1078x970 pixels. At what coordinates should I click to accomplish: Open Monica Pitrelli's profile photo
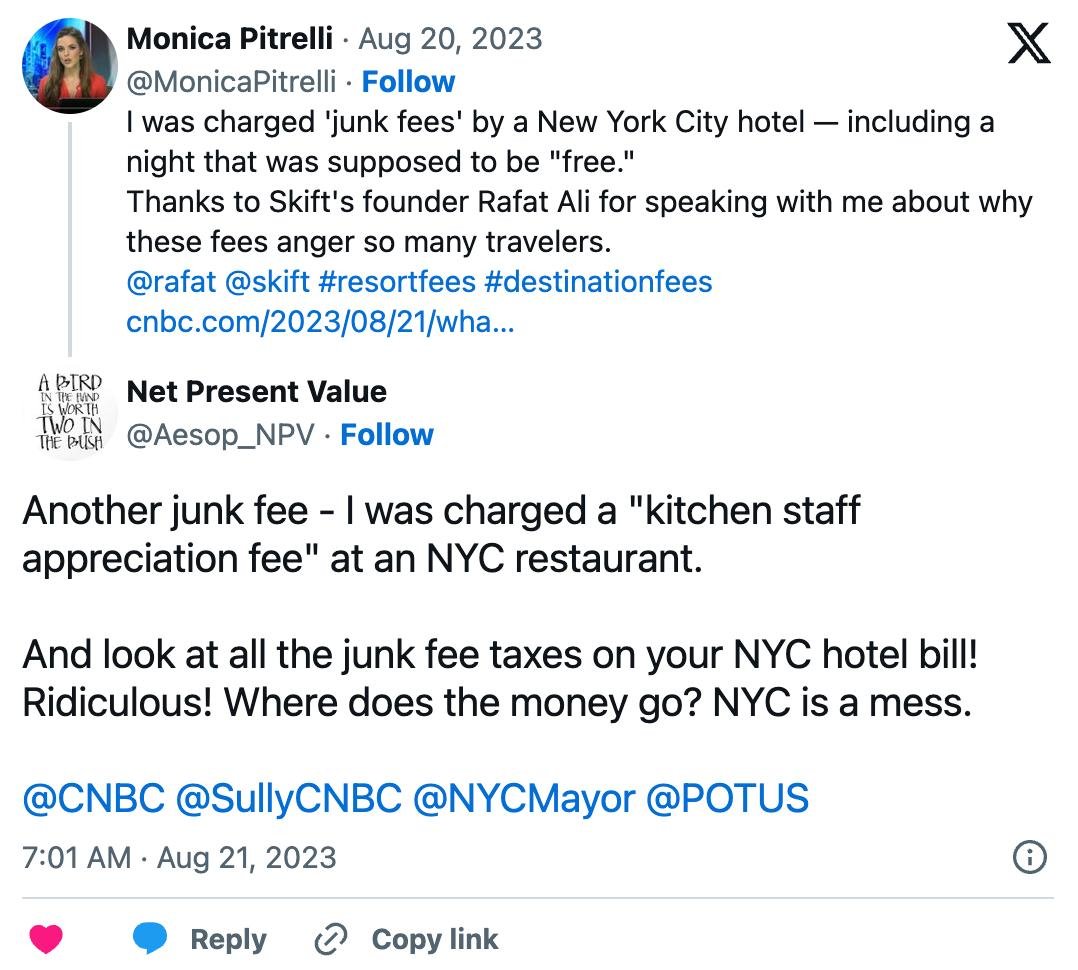[x=69, y=65]
